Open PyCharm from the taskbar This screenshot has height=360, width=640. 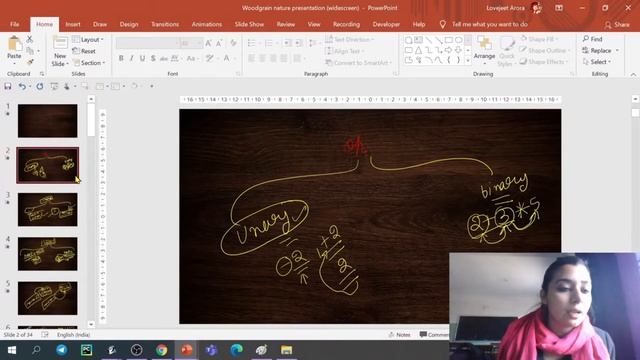[87, 350]
